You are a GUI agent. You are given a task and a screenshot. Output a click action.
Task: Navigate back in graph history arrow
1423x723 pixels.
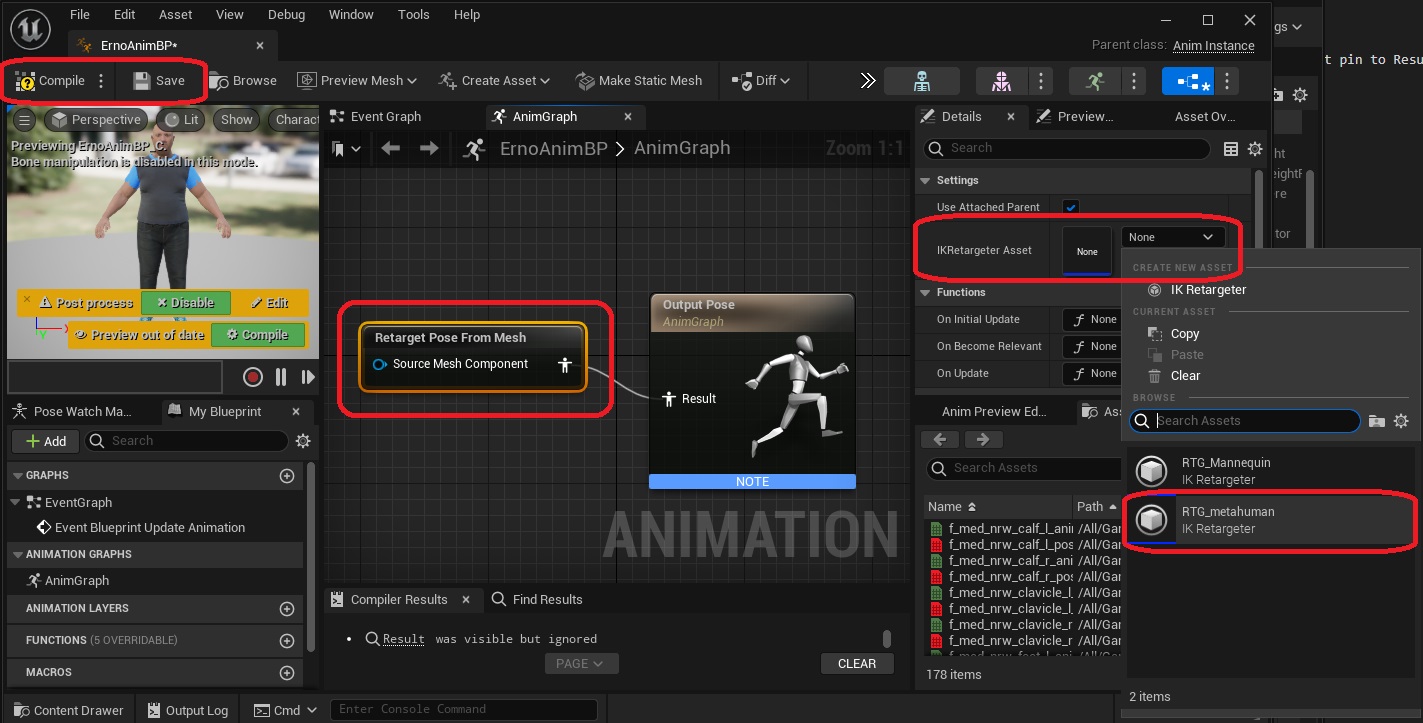[x=391, y=149]
